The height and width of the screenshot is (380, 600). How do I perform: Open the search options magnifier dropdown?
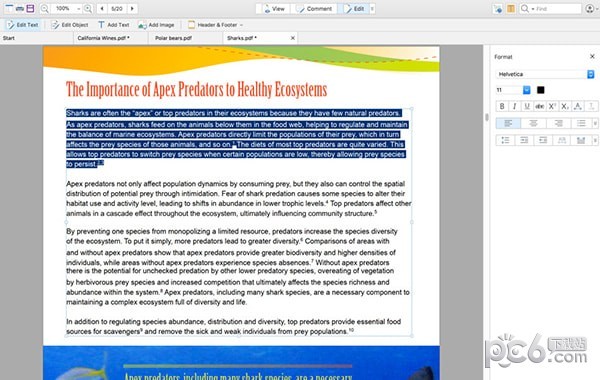[527, 8]
